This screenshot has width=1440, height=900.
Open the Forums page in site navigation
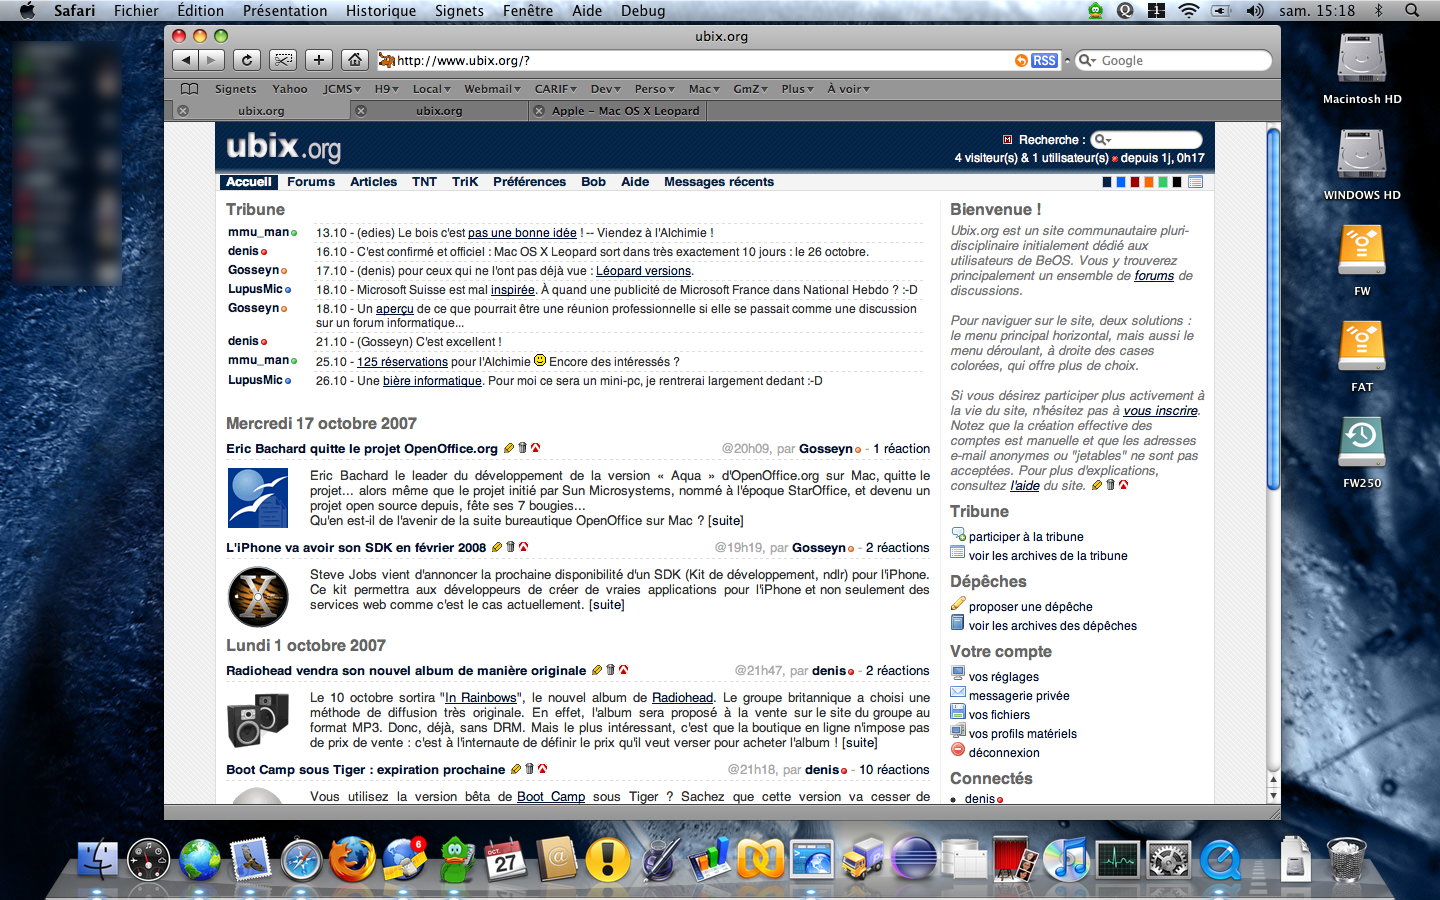311,182
